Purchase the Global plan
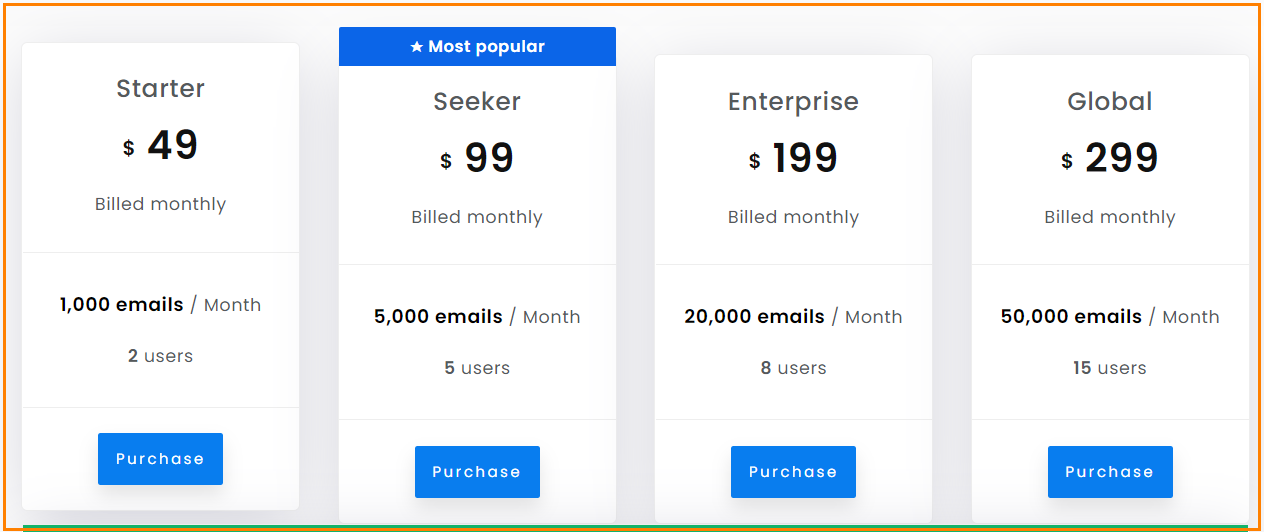This screenshot has height=532, width=1264. [1110, 472]
